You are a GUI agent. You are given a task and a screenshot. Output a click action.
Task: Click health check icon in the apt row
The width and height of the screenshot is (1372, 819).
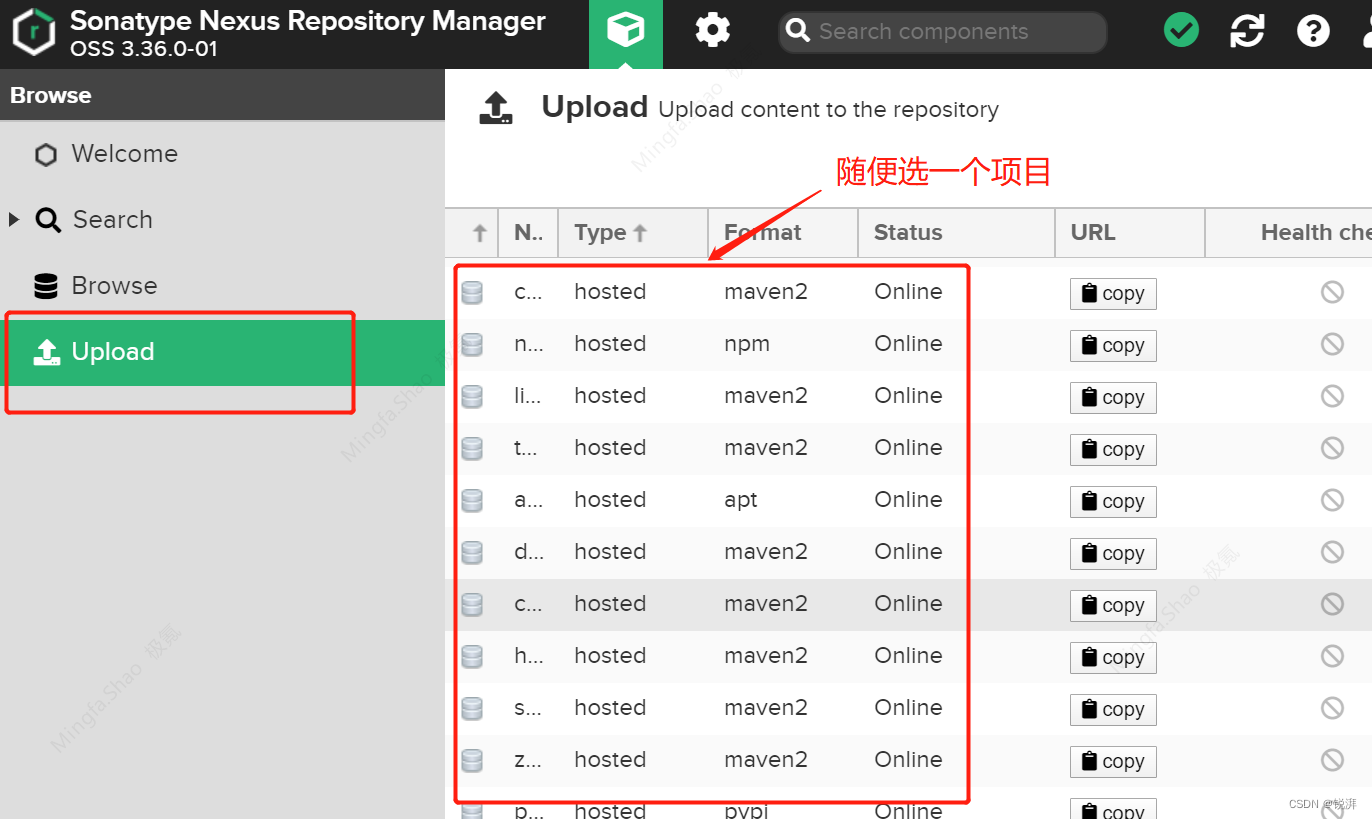(1332, 500)
